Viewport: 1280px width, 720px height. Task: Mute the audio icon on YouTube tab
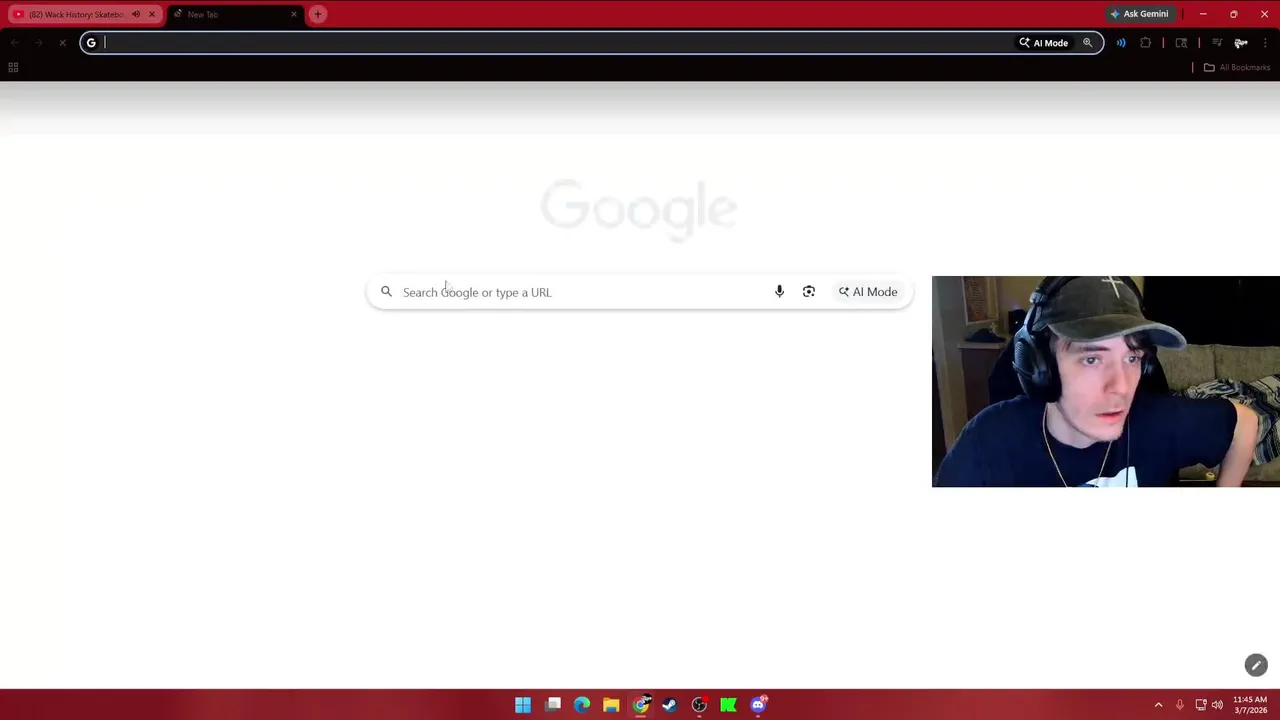[x=136, y=14]
